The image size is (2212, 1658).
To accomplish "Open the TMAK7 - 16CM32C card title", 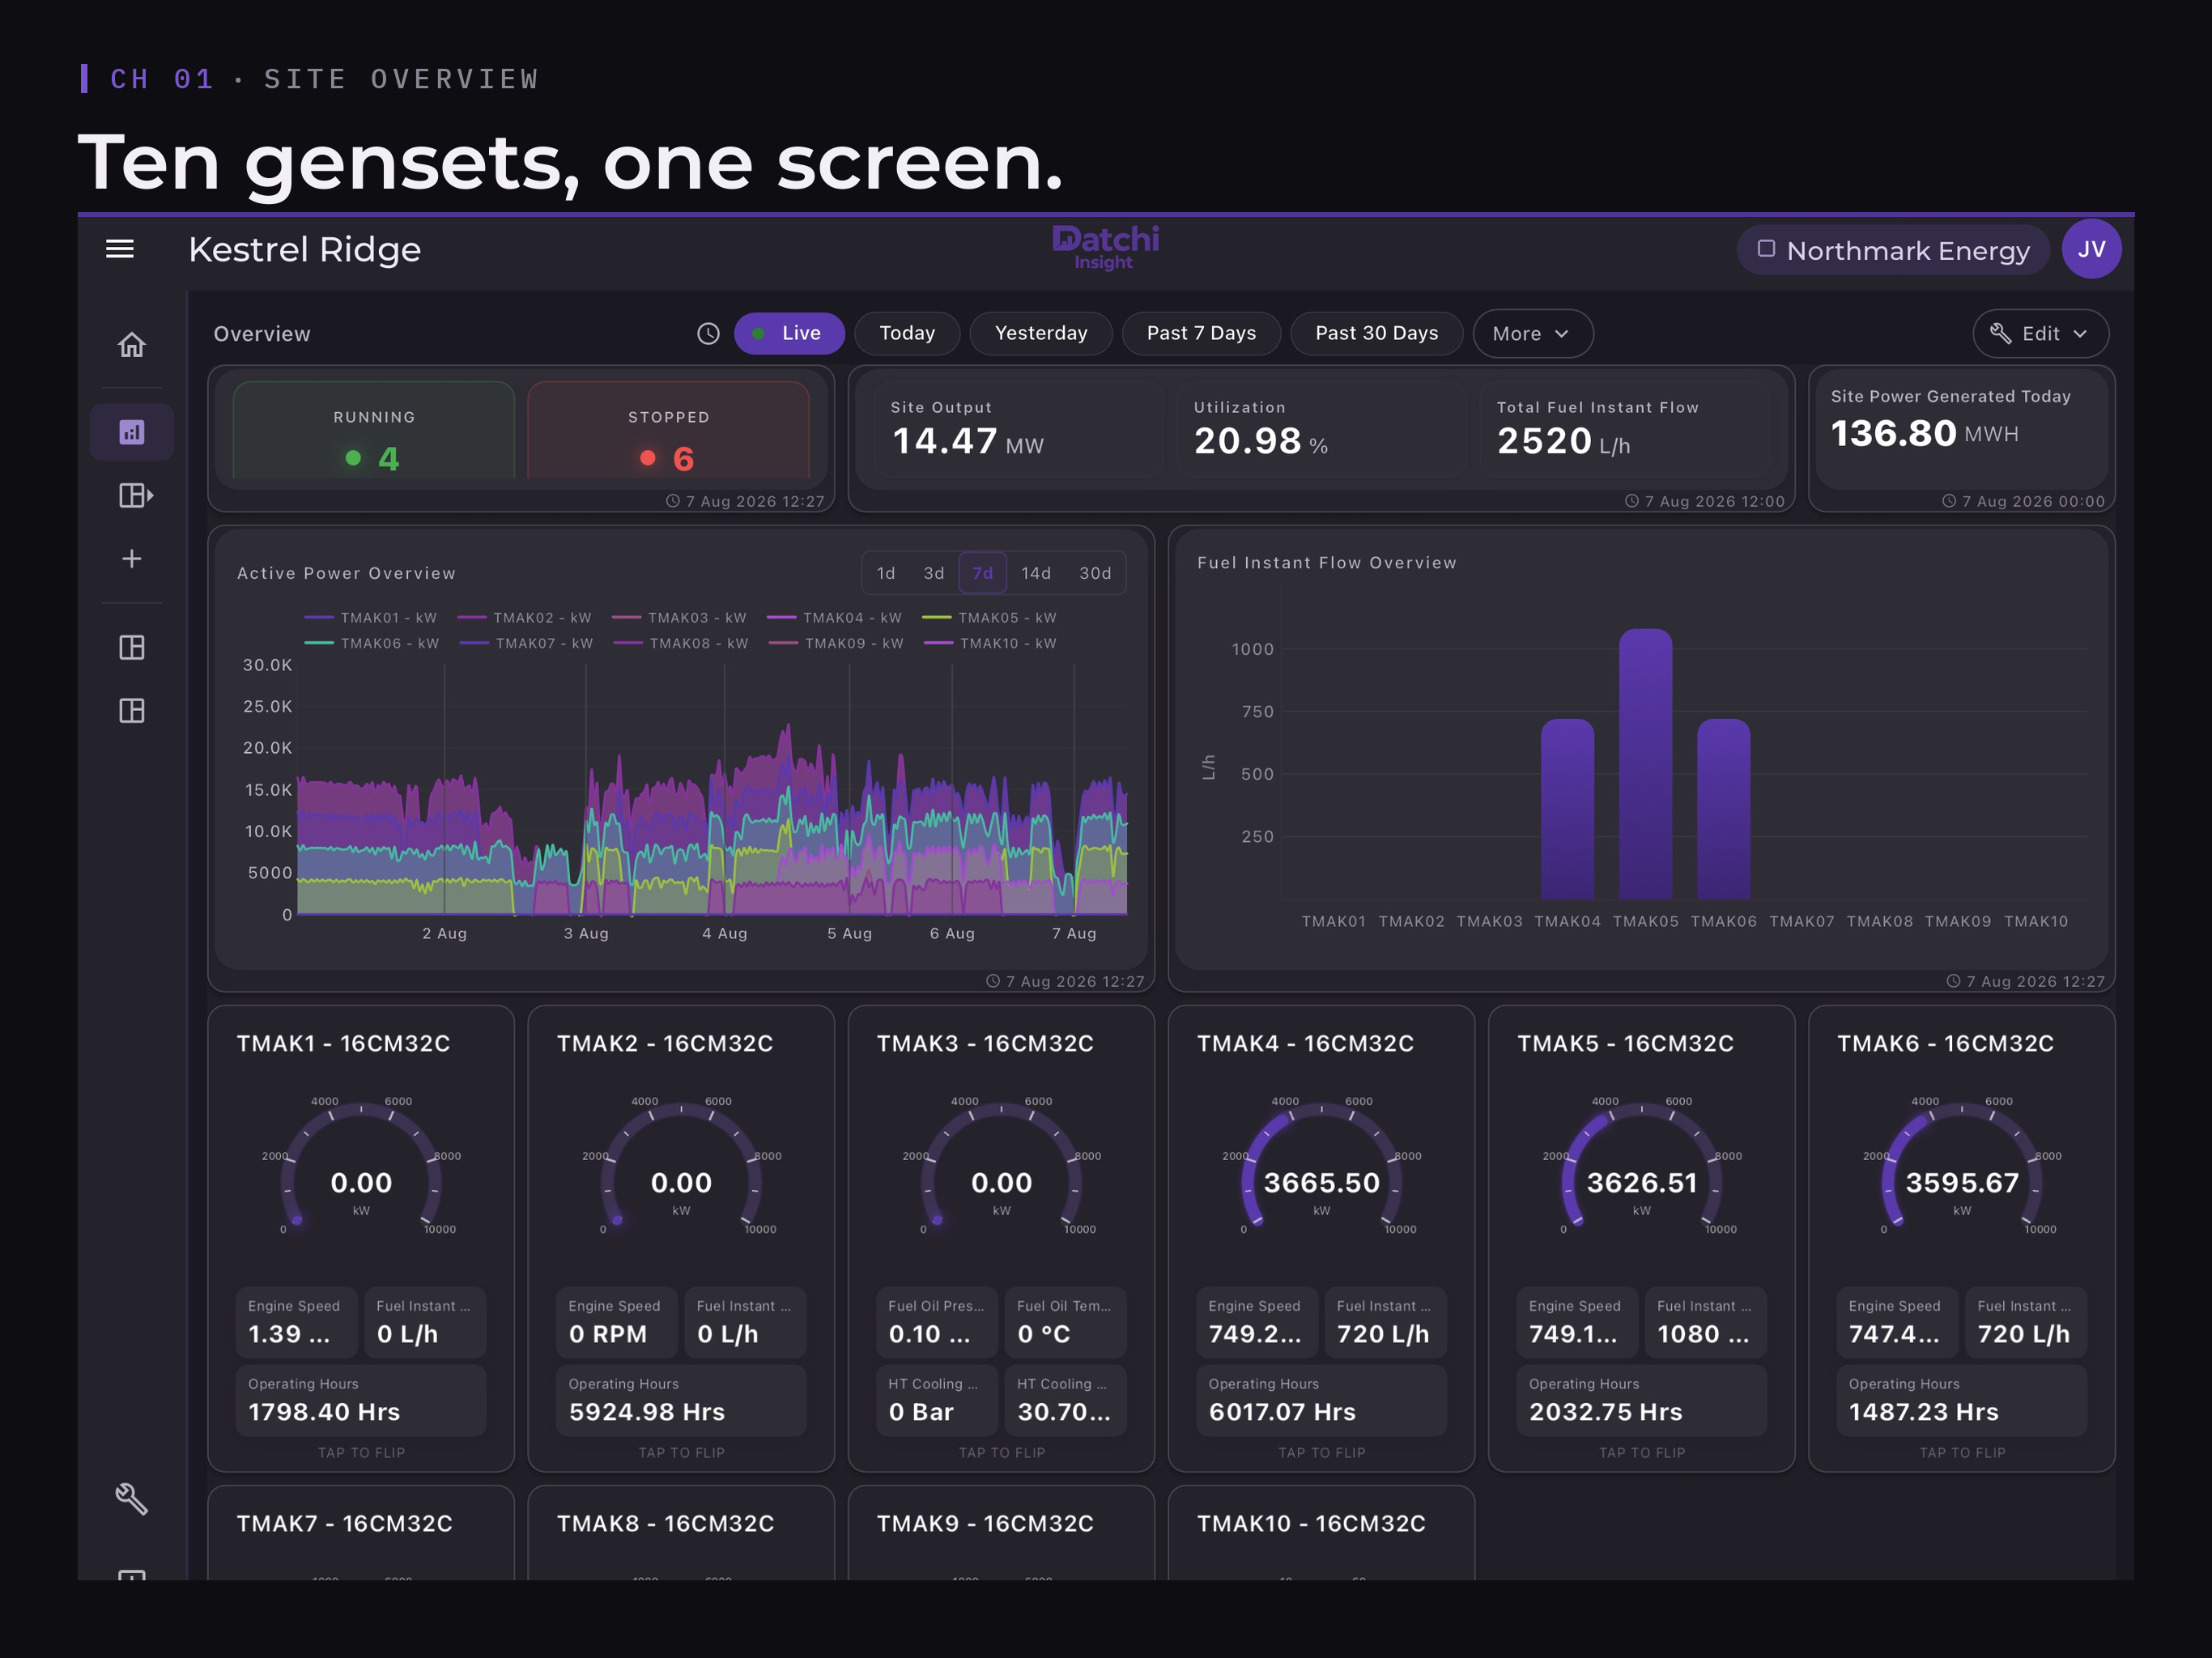I will (344, 1523).
